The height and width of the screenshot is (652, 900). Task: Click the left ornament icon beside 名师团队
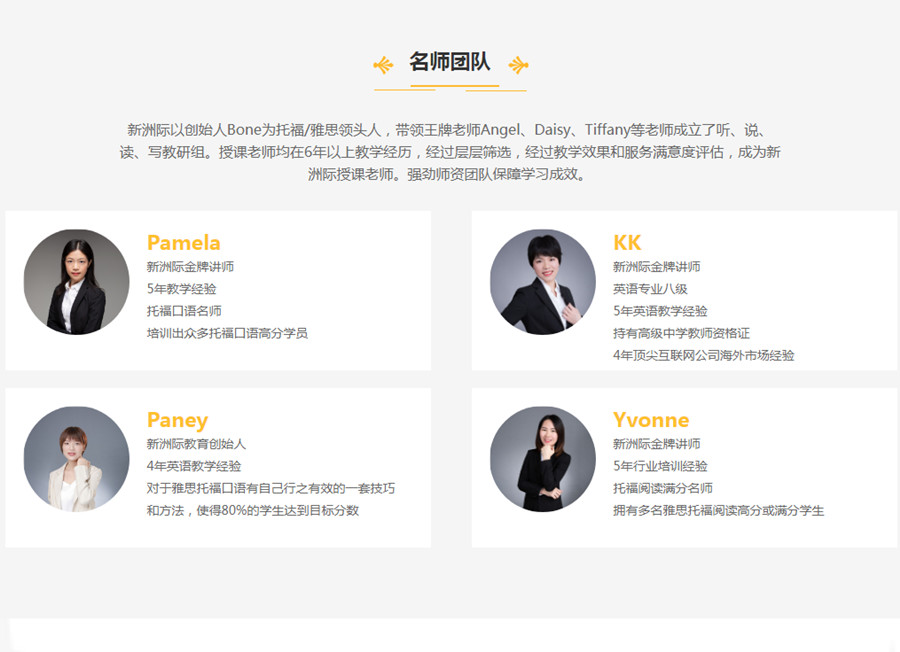pos(383,66)
